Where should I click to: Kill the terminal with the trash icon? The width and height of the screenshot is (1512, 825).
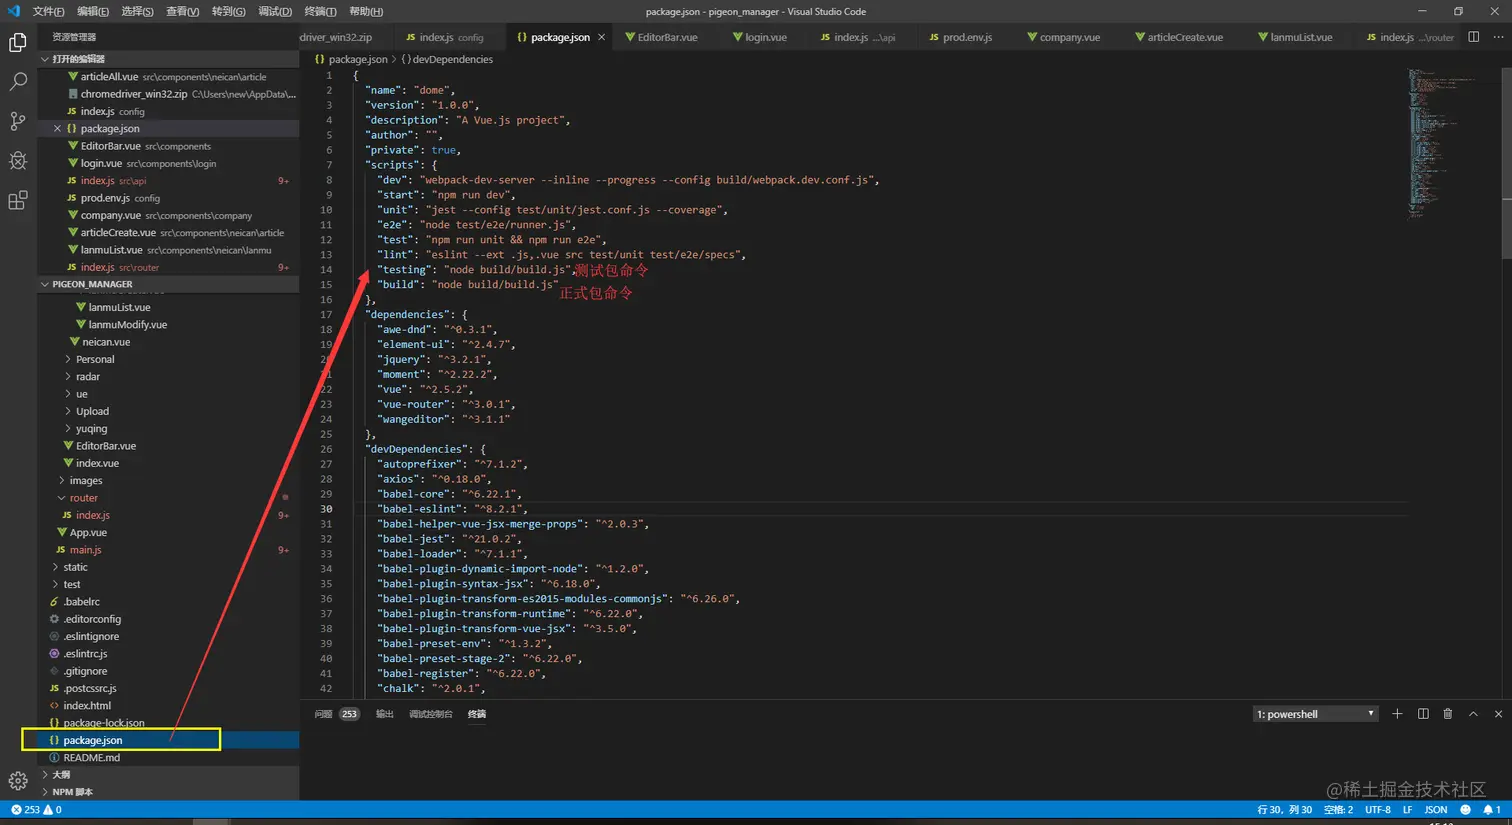[1448, 714]
